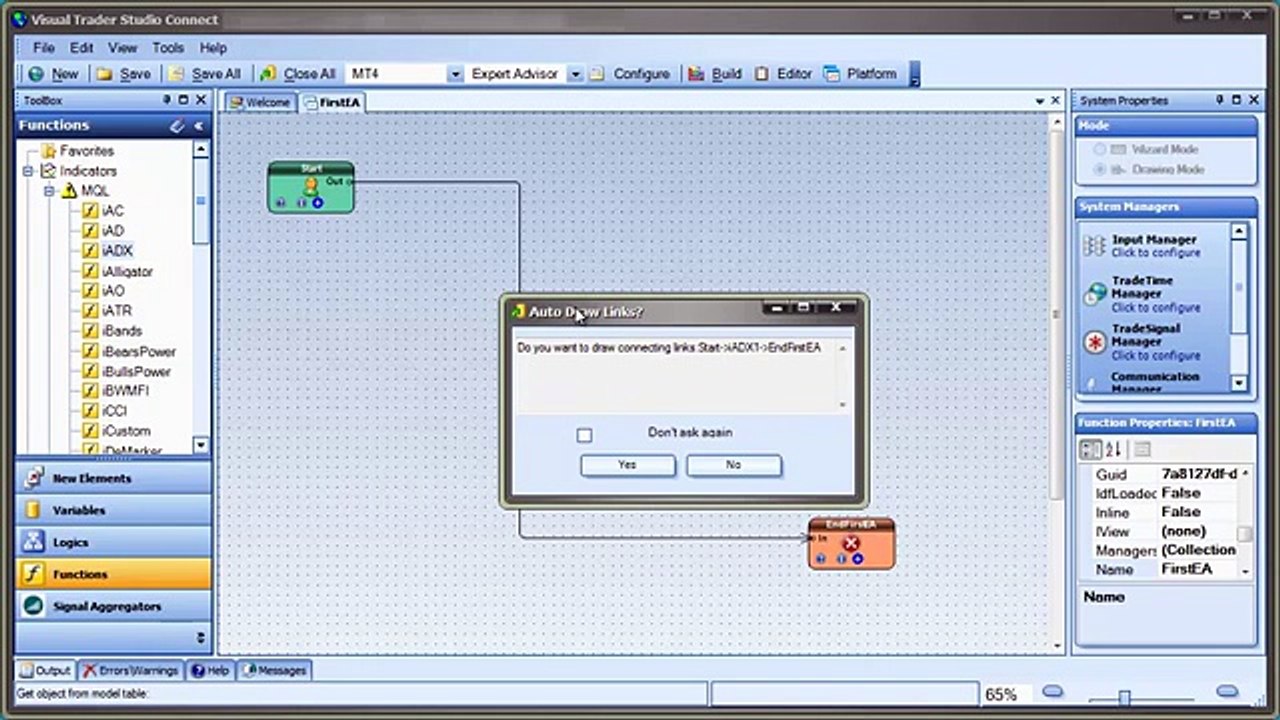Image resolution: width=1280 pixels, height=720 pixels.
Task: Click the iBullsPower function icon
Action: click(90, 371)
